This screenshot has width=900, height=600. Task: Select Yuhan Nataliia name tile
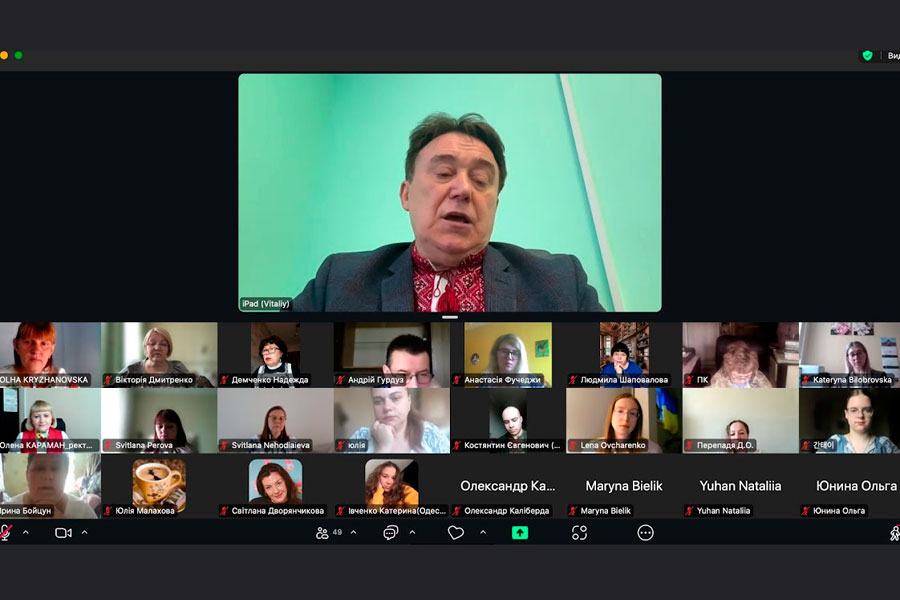pos(740,486)
